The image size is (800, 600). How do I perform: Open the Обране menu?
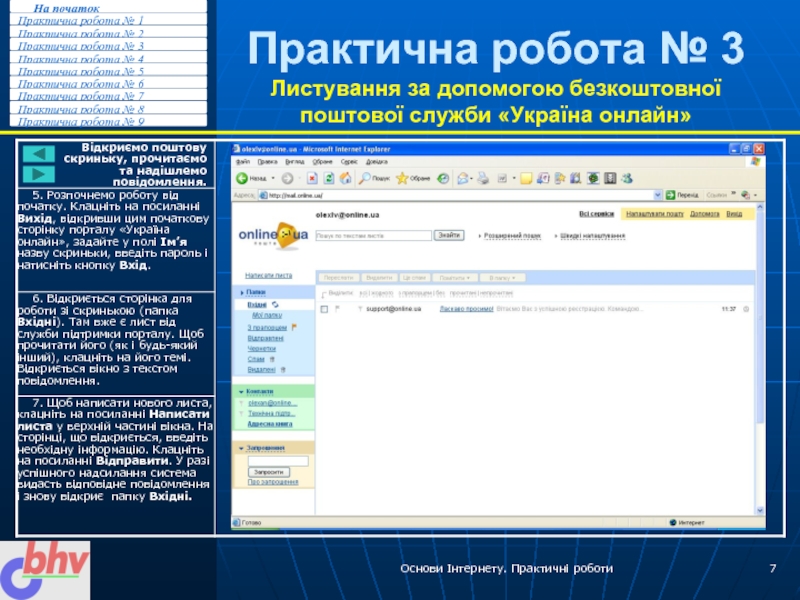tap(322, 162)
